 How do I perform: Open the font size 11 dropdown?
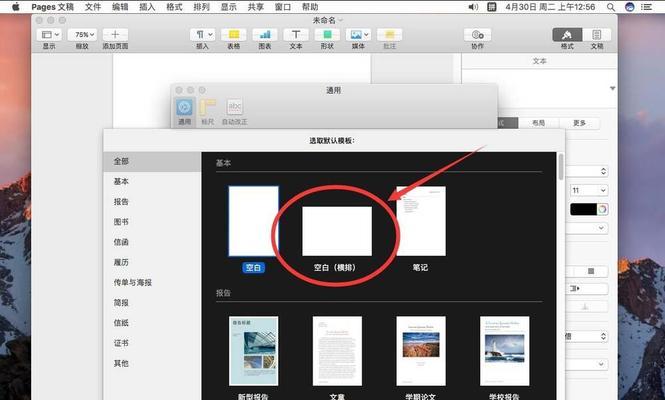(x=589, y=190)
